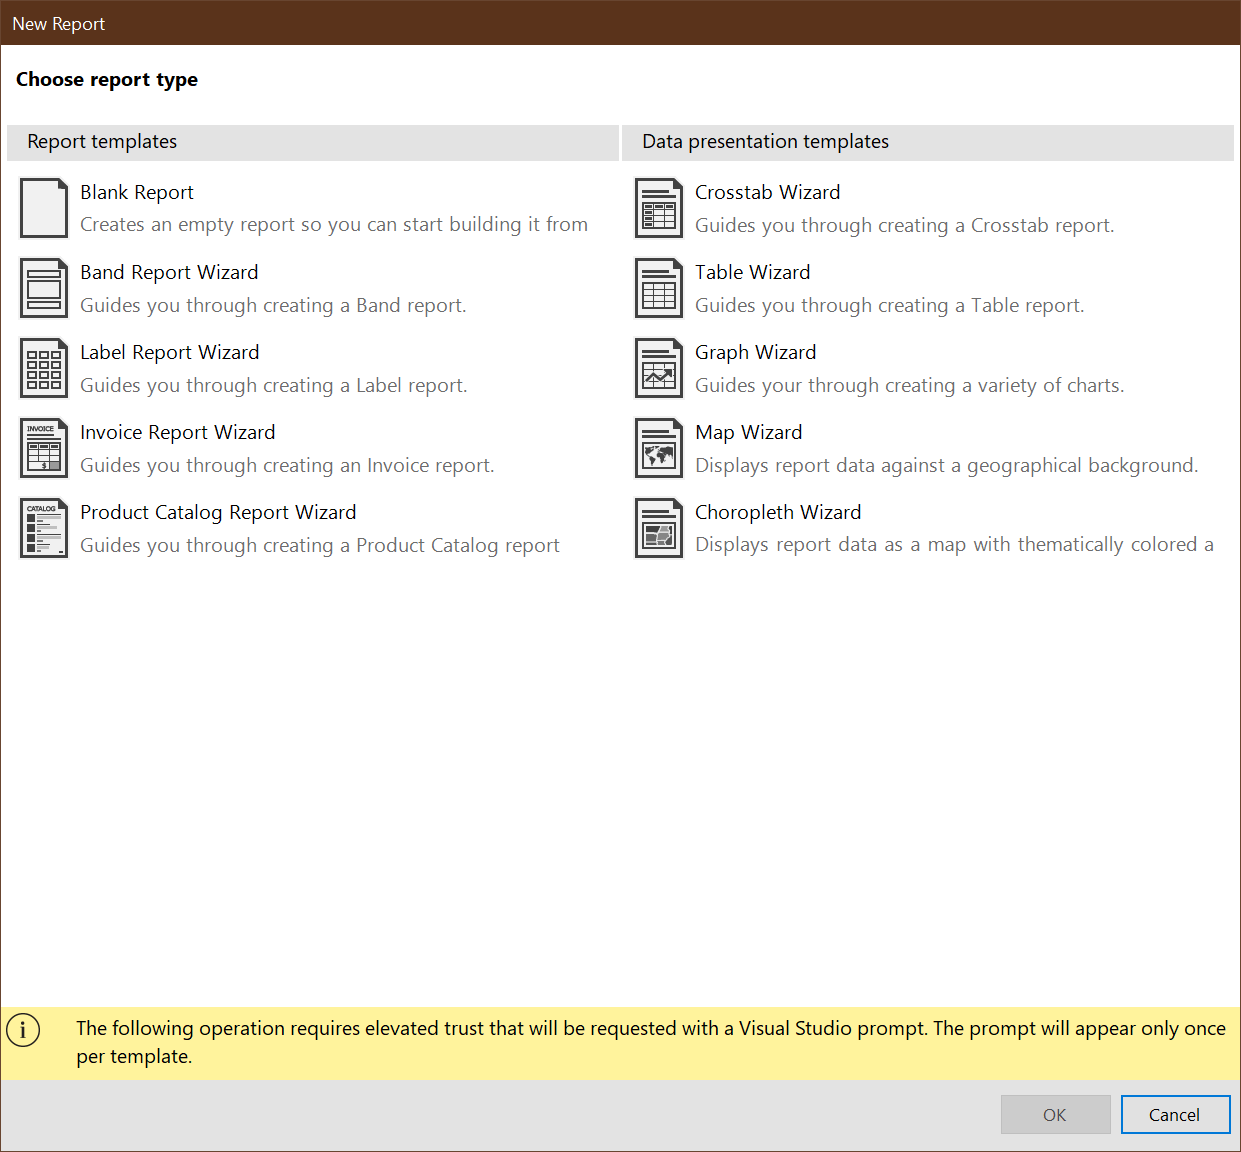Select the Label Report Wizard icon

(x=43, y=367)
